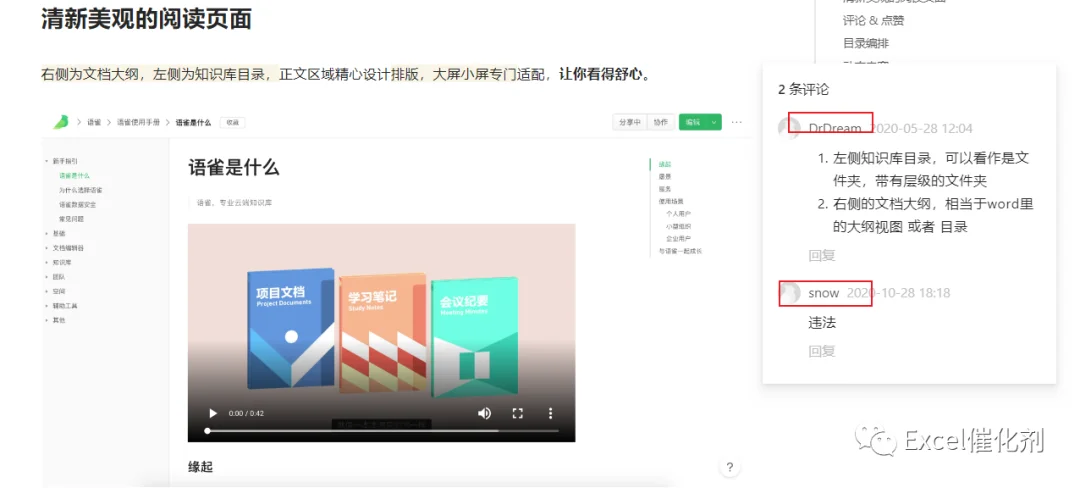Open the 语雀 breadcrumb link

[94, 122]
